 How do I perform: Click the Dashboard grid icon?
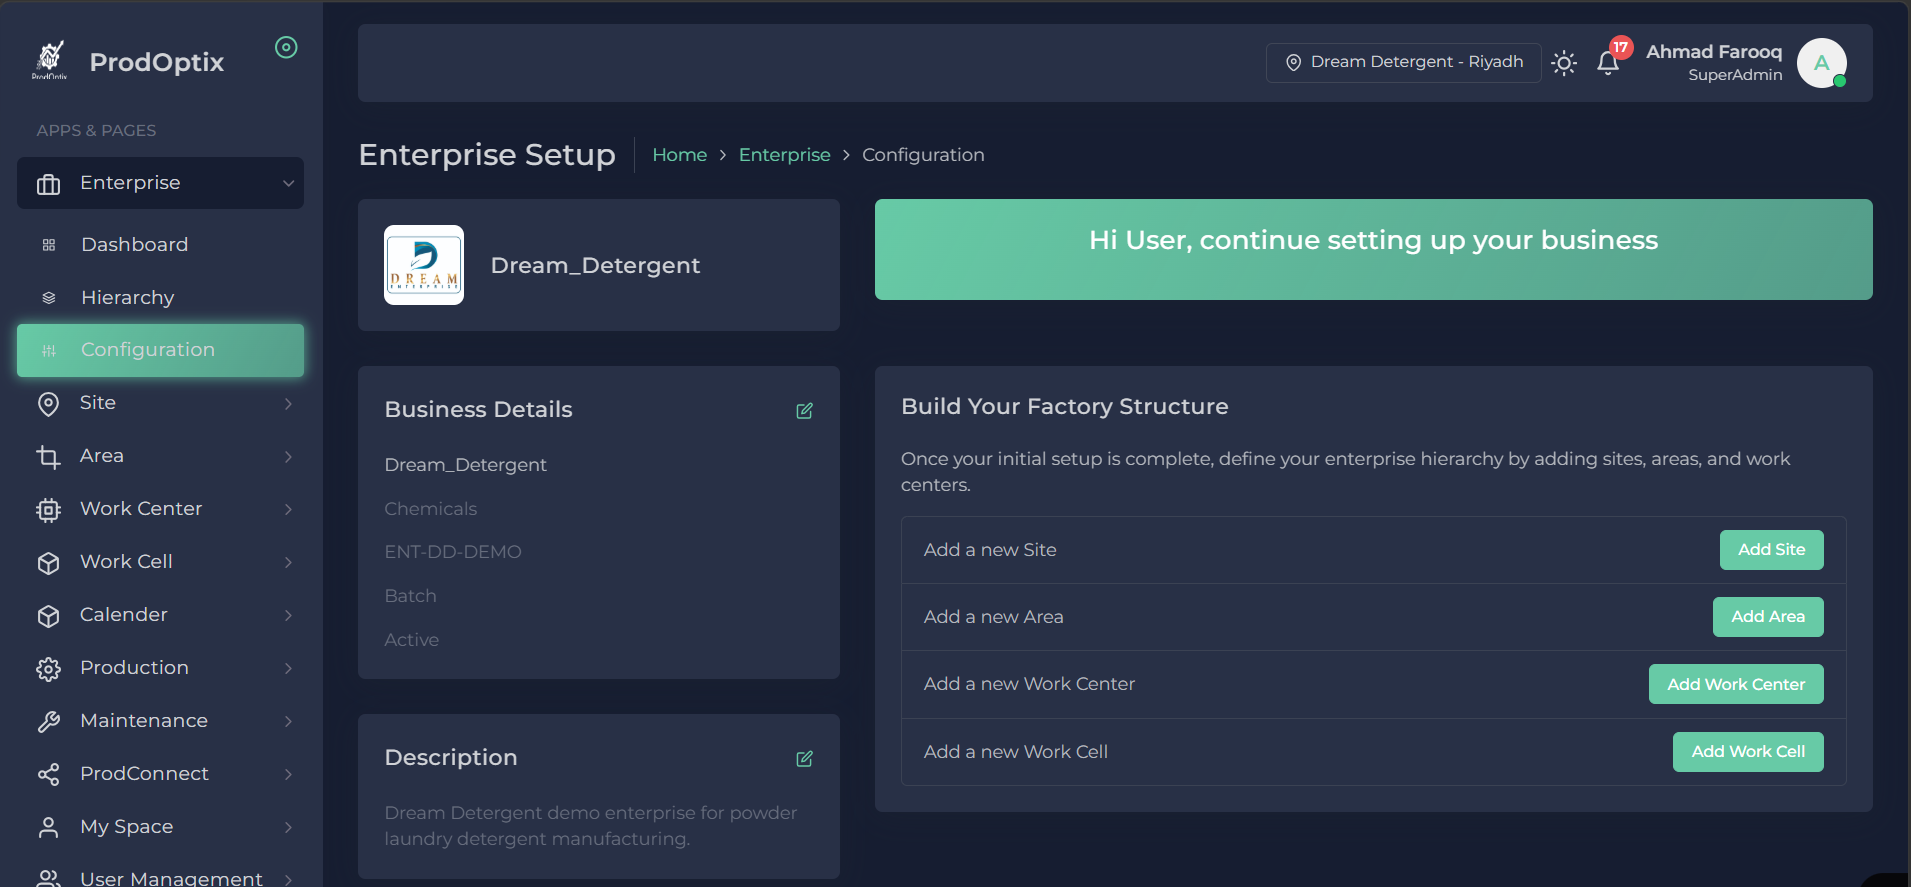point(49,245)
